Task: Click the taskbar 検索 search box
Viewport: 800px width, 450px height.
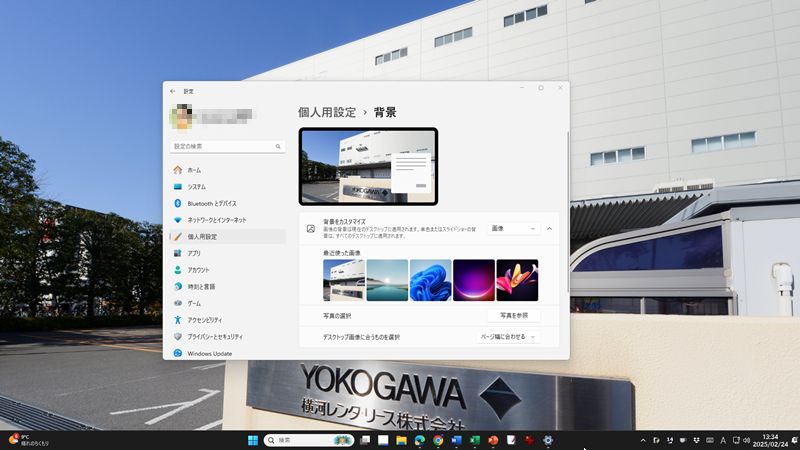Action: coord(309,440)
